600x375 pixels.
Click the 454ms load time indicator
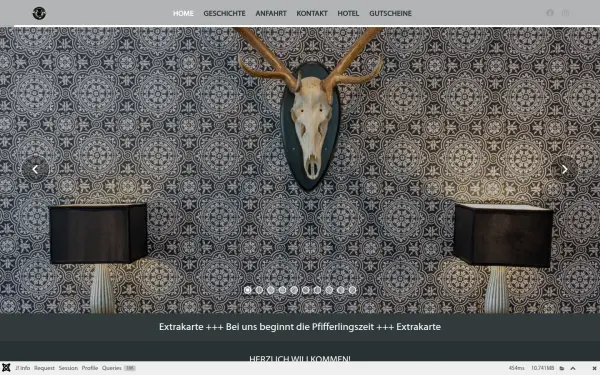(517, 368)
